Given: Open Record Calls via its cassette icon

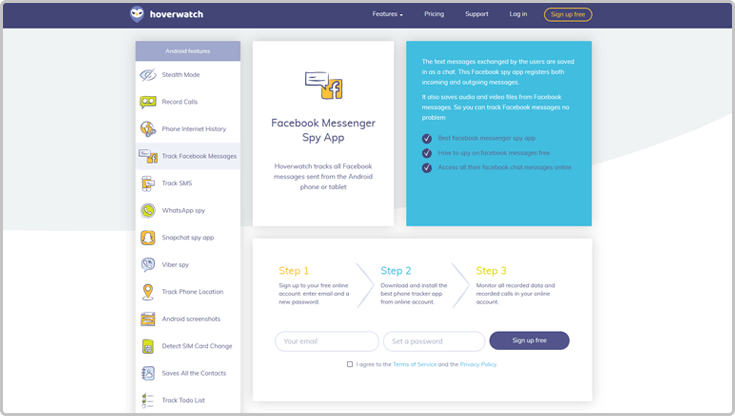Looking at the screenshot, I should pyautogui.click(x=147, y=102).
